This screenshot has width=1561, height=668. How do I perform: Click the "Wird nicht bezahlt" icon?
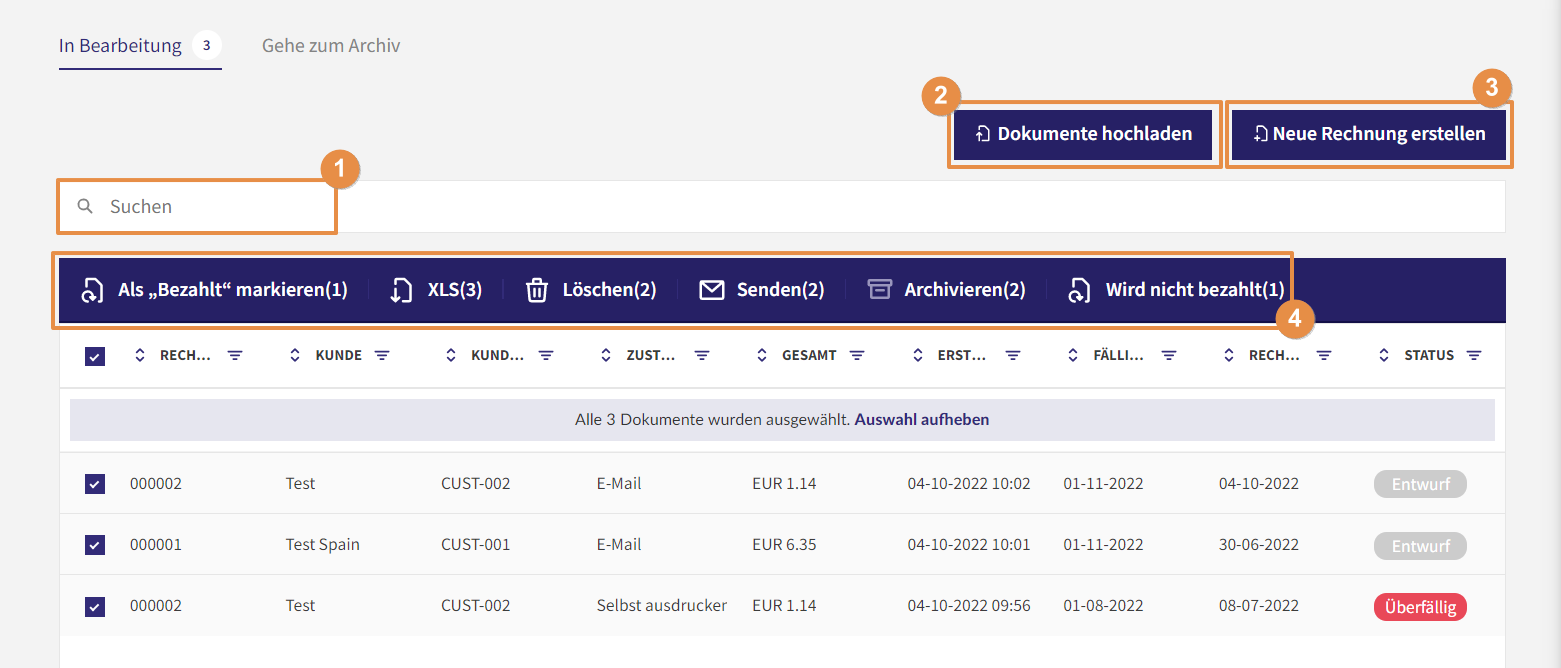point(1080,290)
